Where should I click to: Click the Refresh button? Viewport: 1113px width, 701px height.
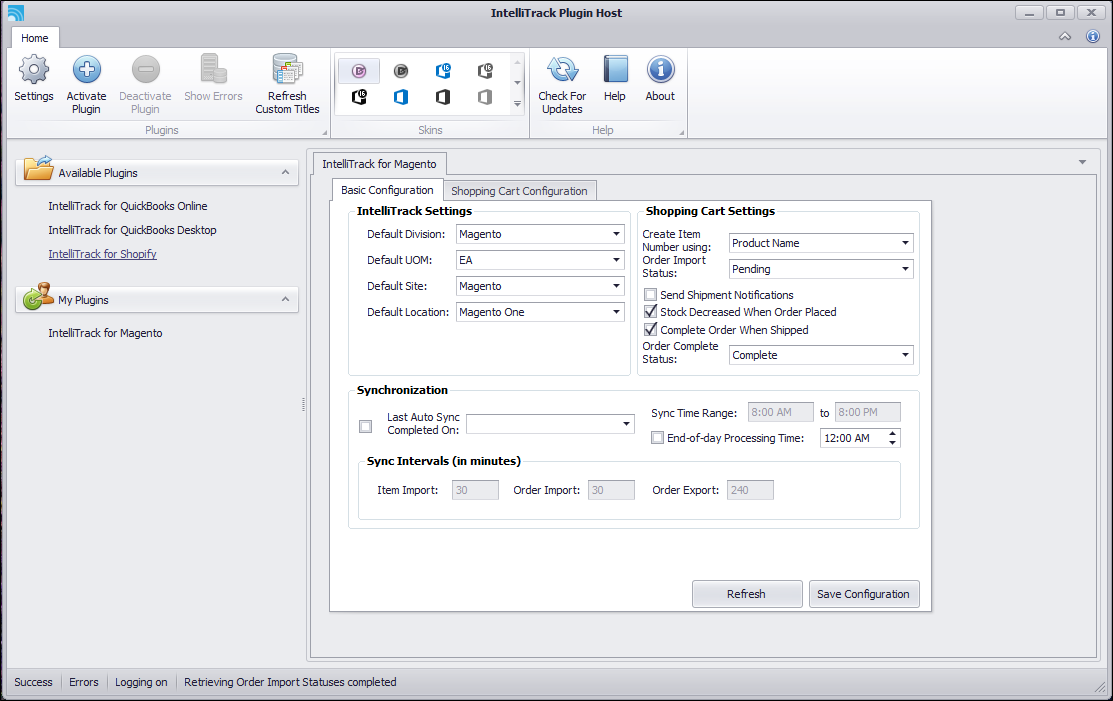point(747,594)
